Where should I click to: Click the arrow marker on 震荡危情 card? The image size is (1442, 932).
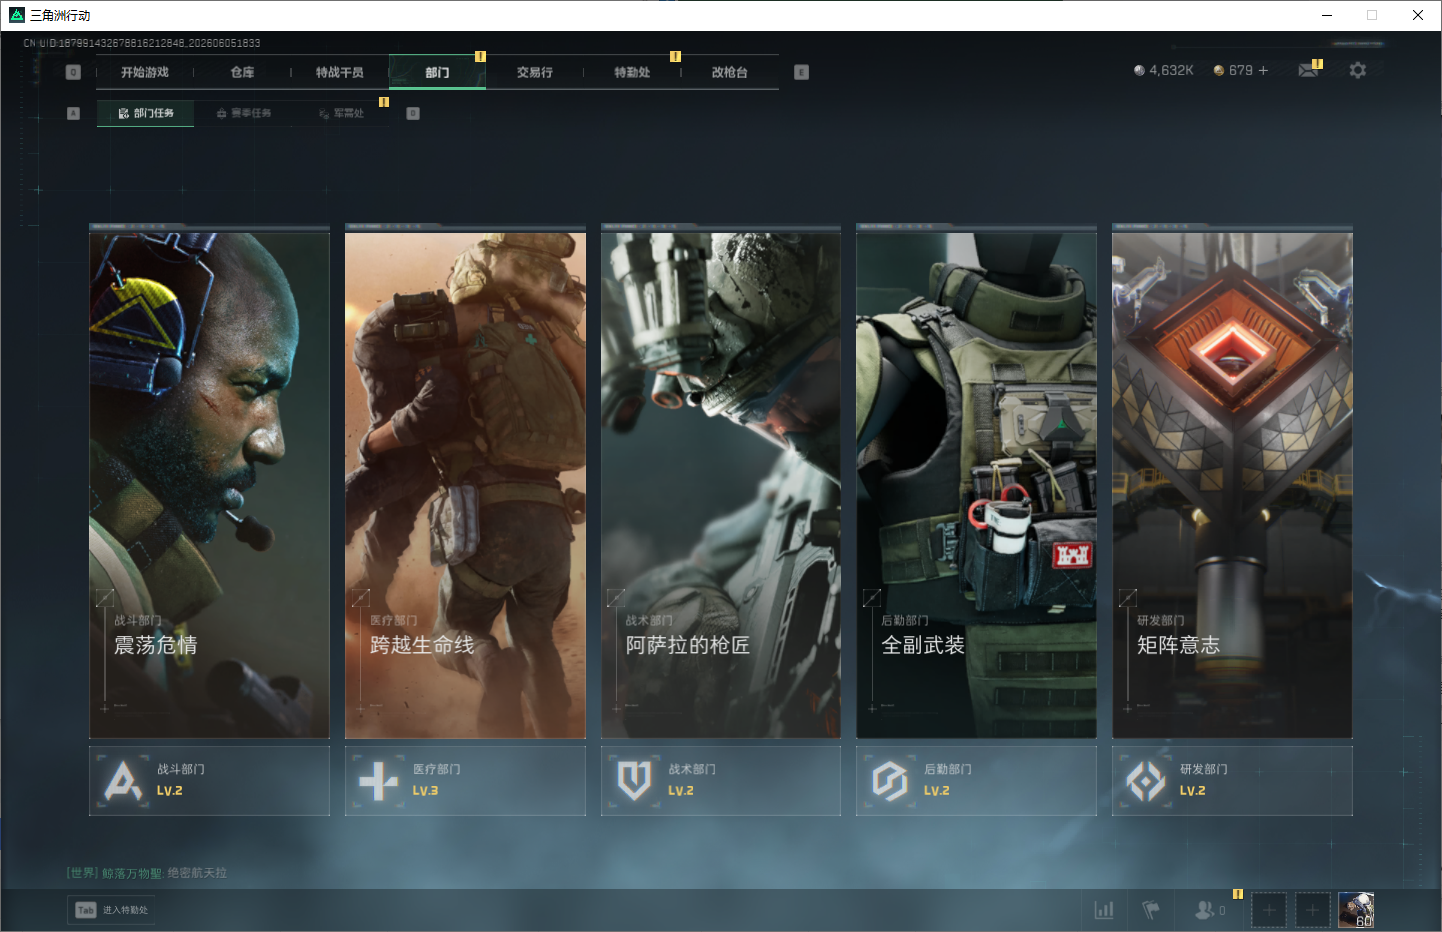pyautogui.click(x=104, y=598)
